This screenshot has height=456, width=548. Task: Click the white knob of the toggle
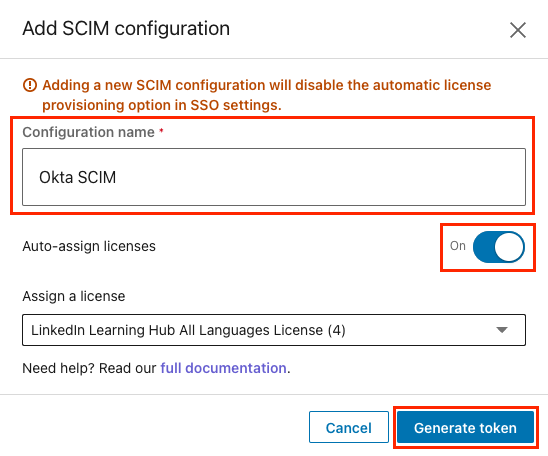tap(509, 247)
